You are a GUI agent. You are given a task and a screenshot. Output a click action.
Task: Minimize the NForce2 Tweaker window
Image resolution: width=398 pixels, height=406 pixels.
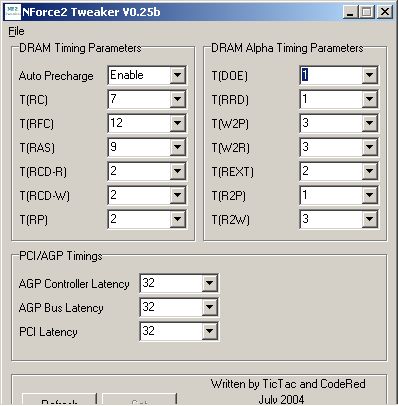click(x=350, y=12)
